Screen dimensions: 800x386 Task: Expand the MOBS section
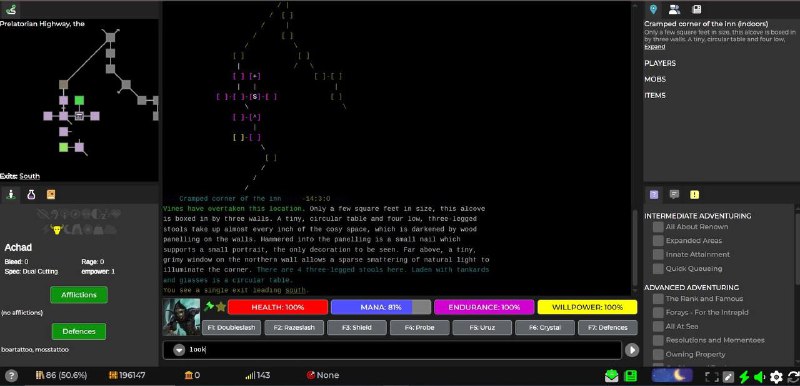(x=655, y=79)
